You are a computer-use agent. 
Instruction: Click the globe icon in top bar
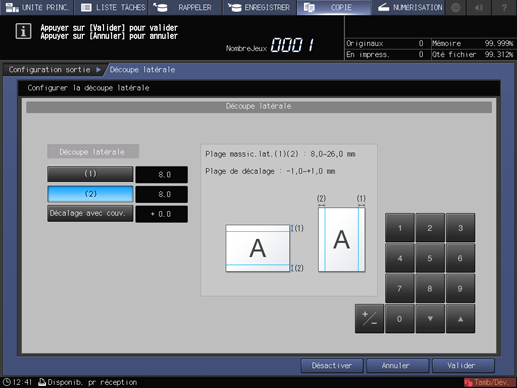point(456,7)
